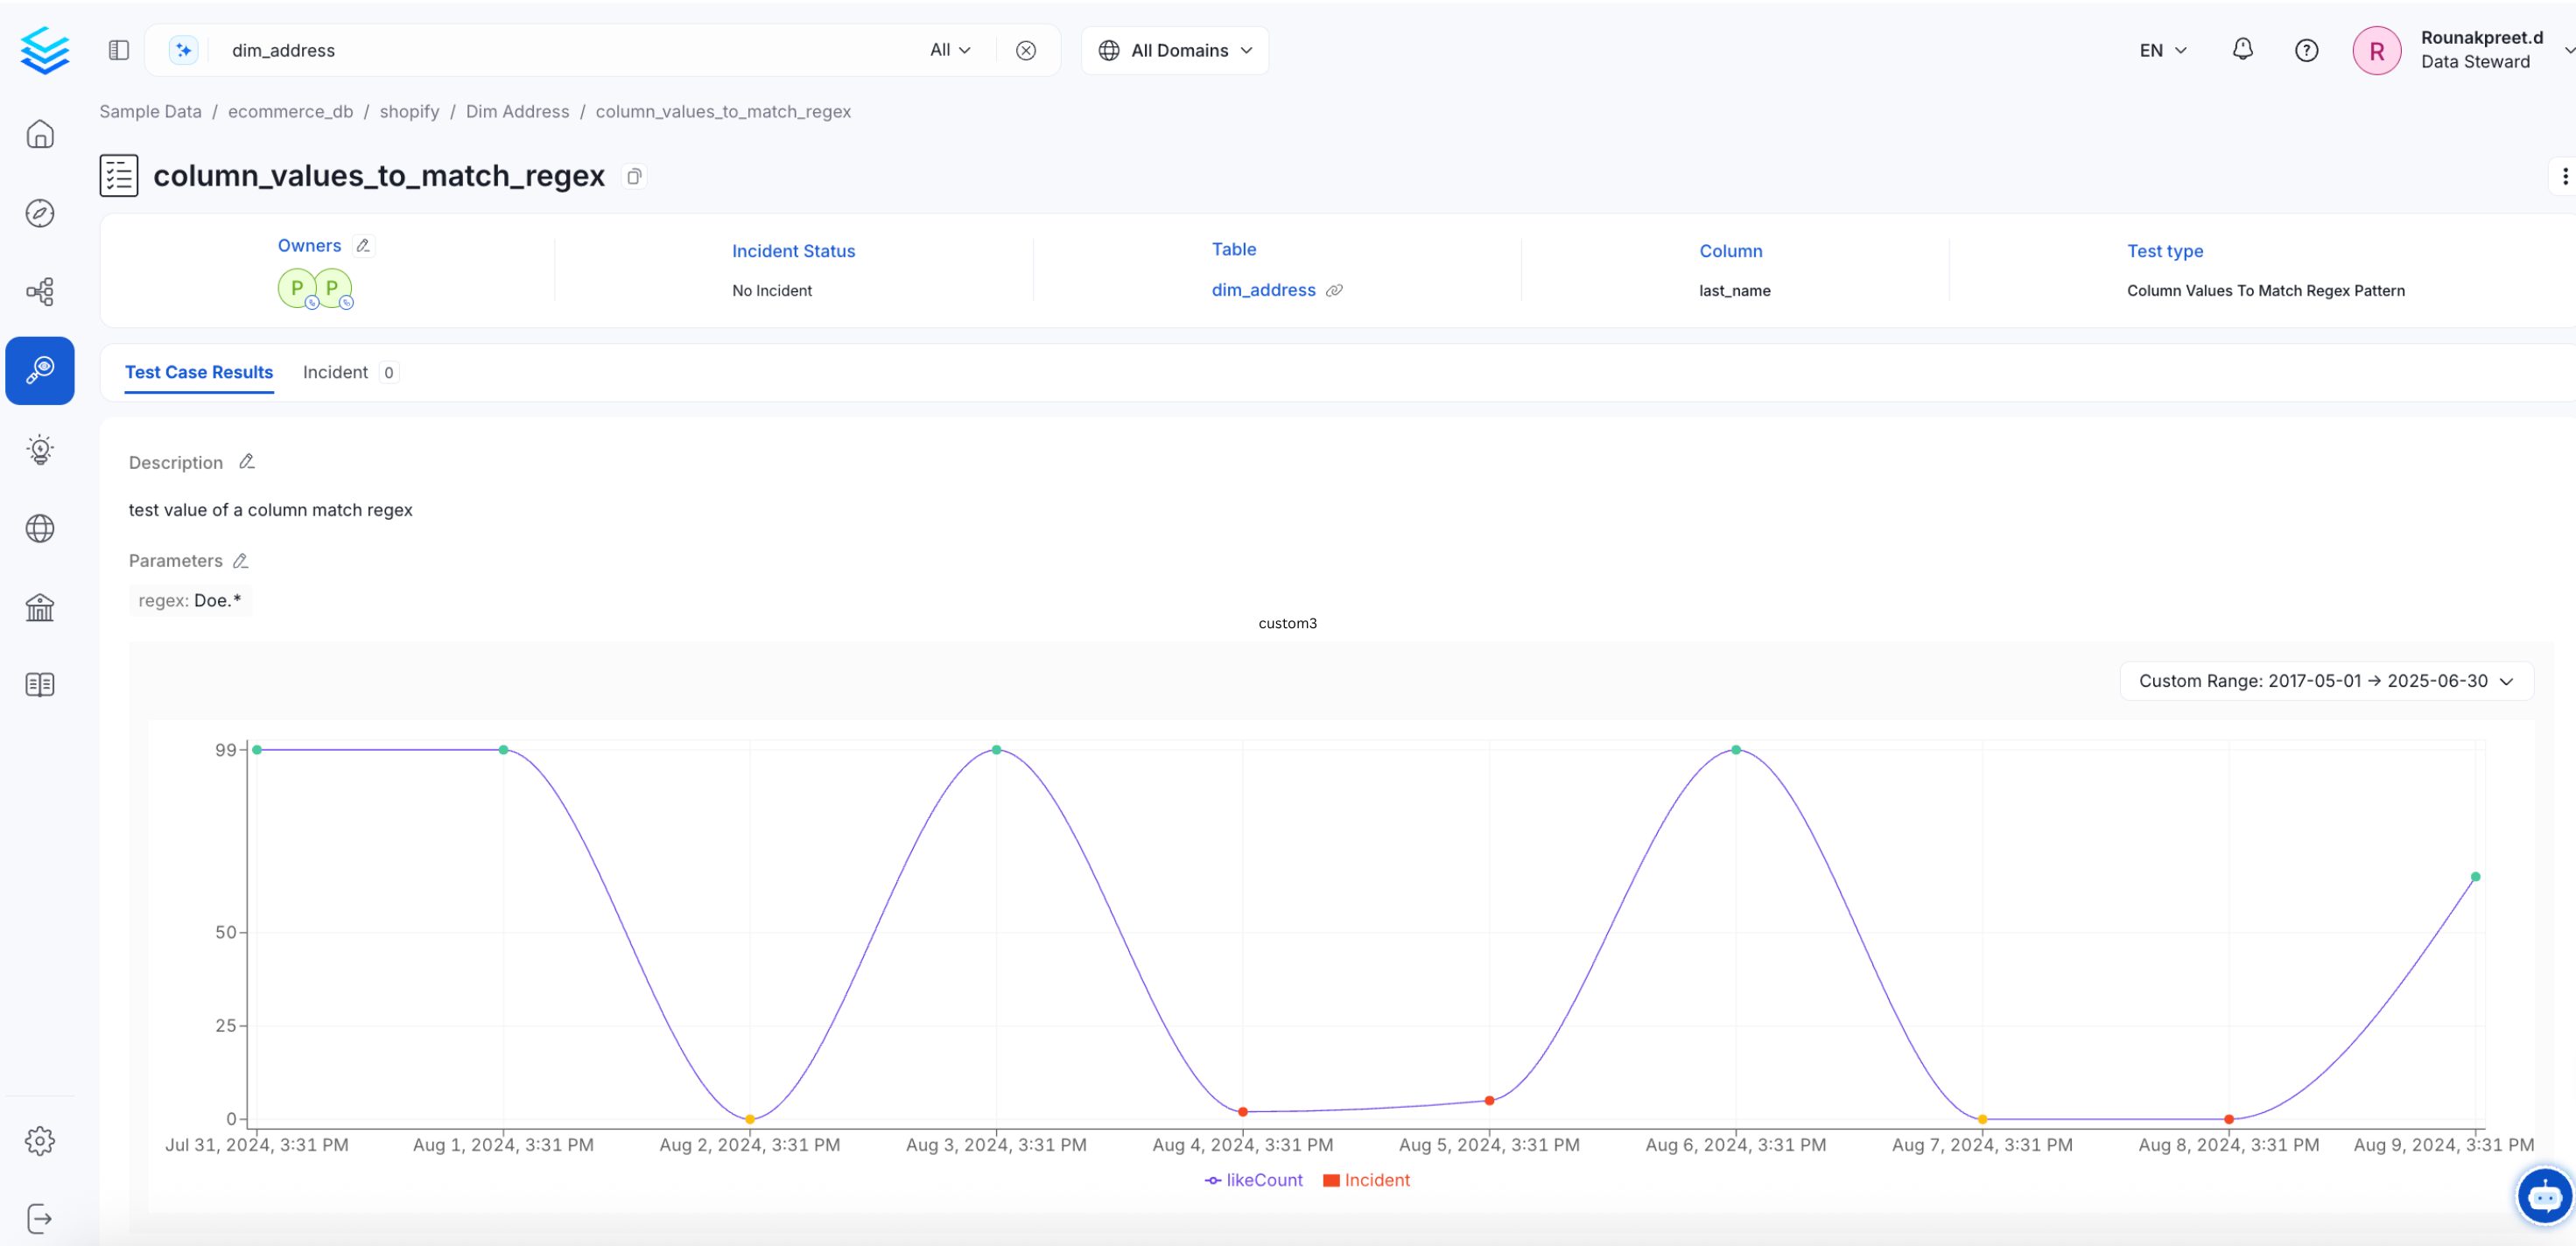Expand the All Domains dropdown
This screenshot has width=2576, height=1246.
(1175, 50)
